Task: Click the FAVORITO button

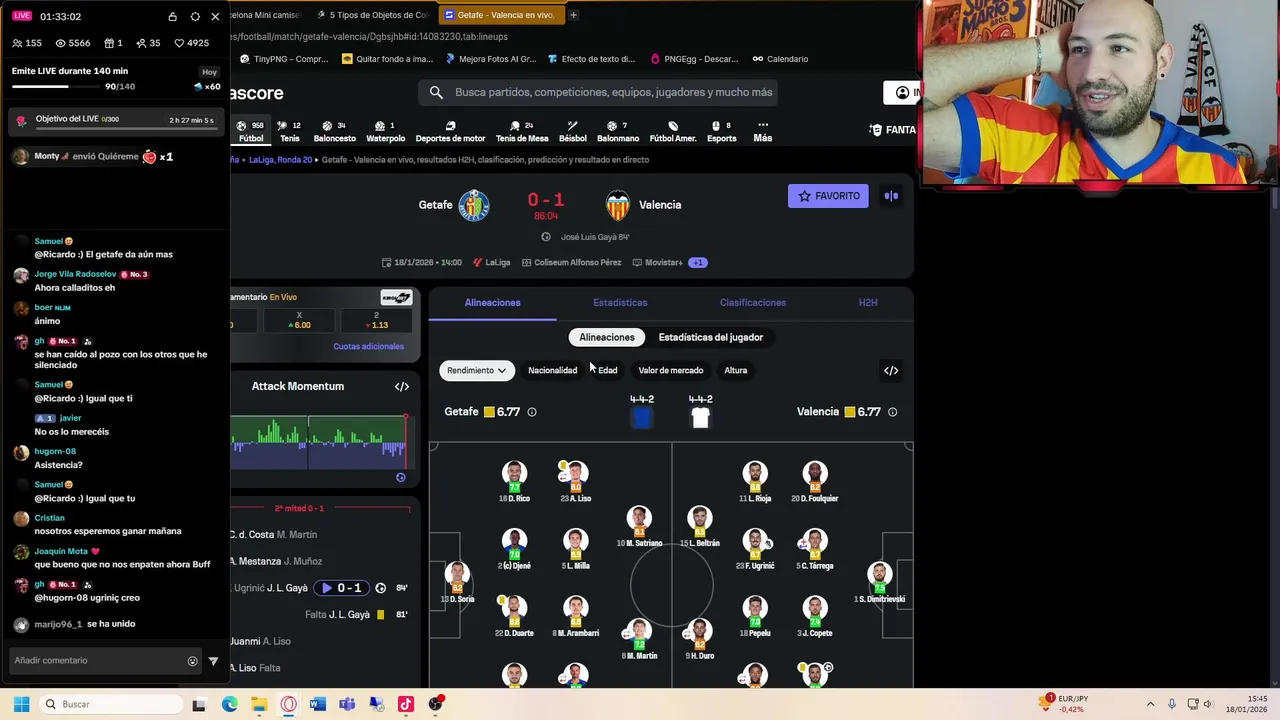Action: (x=828, y=196)
